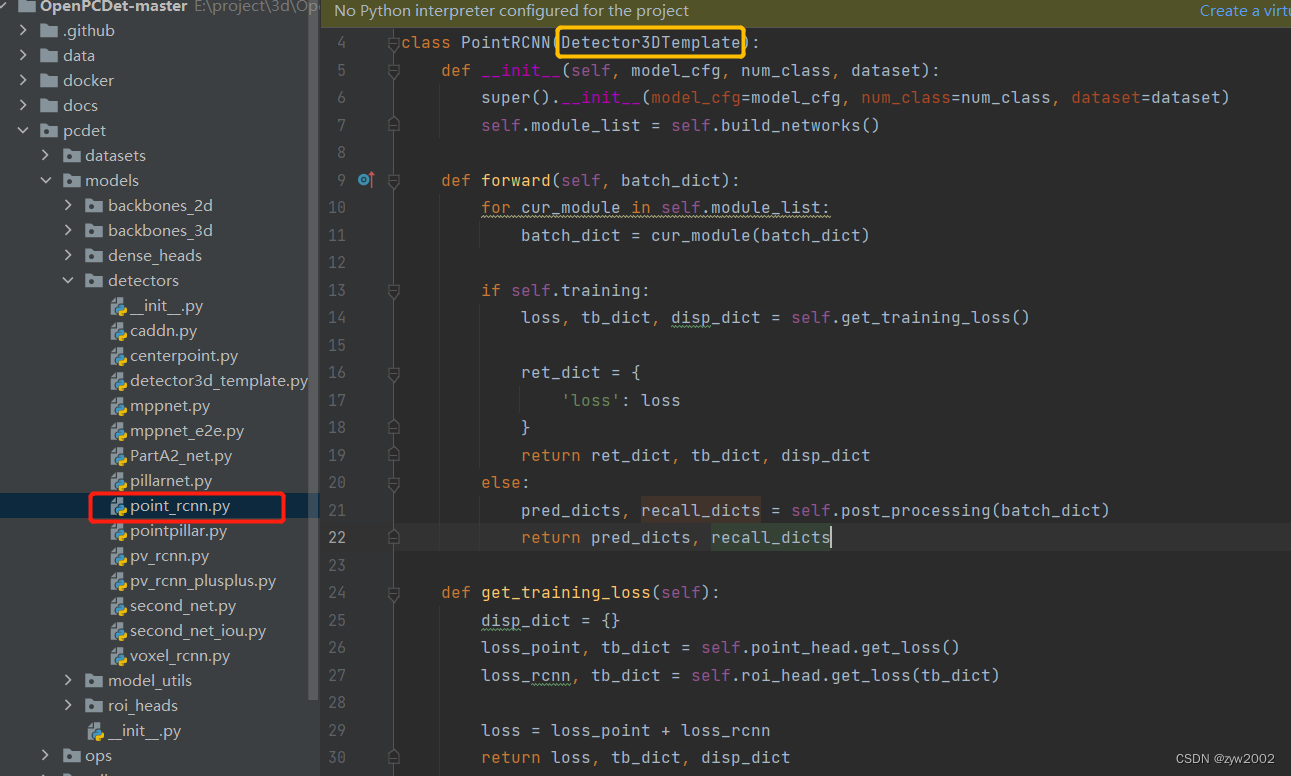Collapse the models folder chevron

point(45,180)
